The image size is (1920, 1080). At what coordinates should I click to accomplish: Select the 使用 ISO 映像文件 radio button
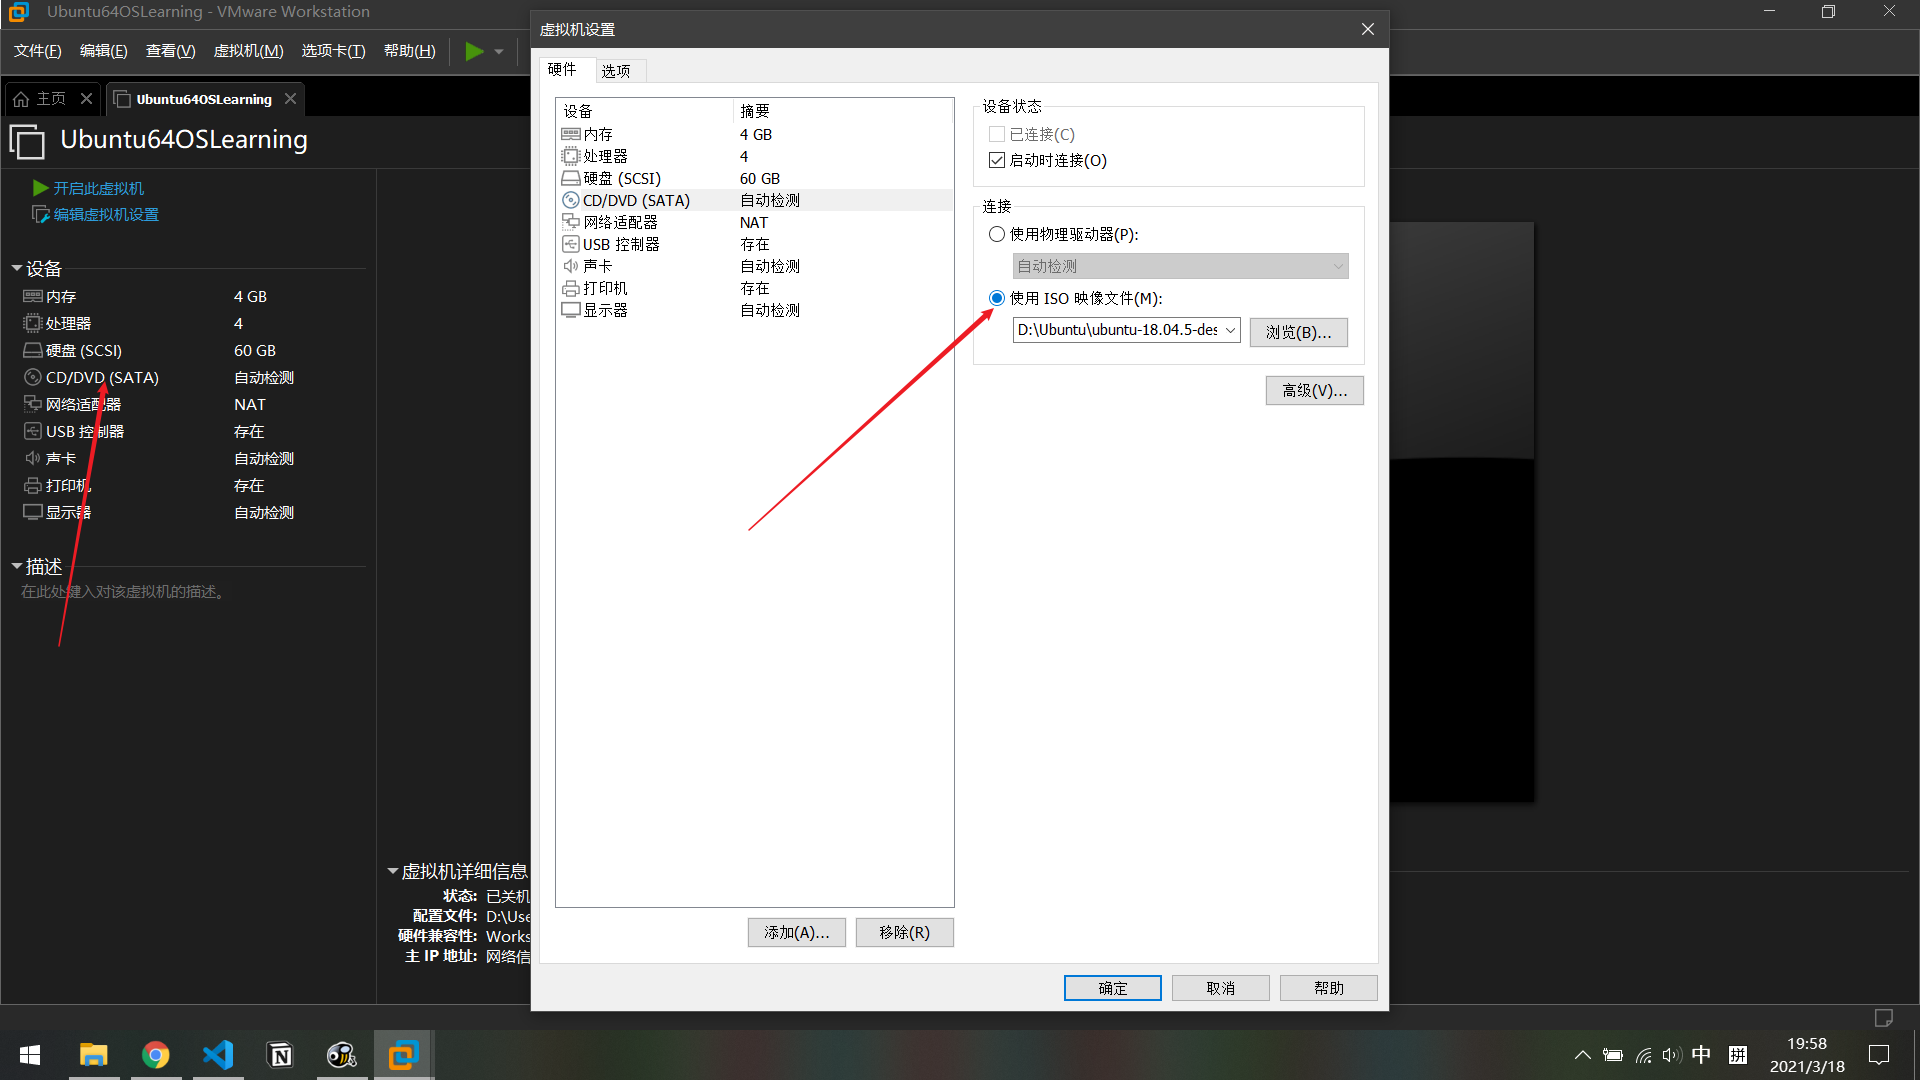point(997,298)
